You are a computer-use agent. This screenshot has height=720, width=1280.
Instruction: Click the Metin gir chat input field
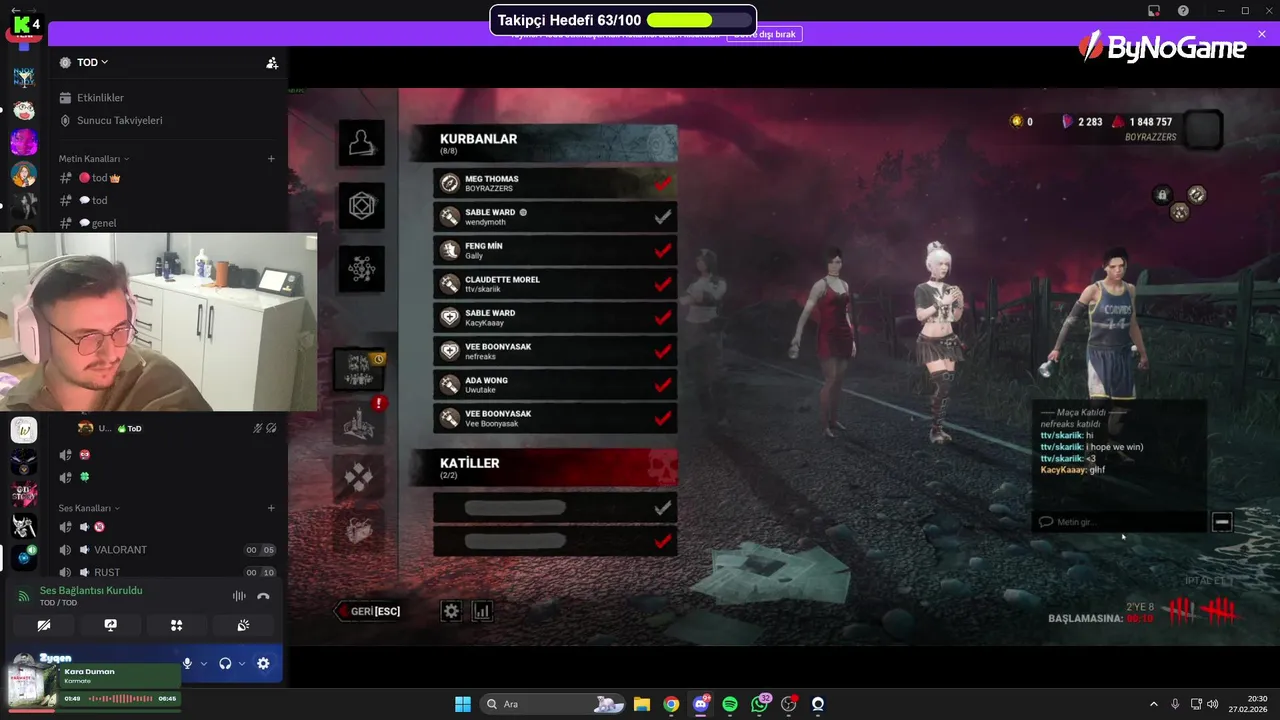tap(1120, 522)
